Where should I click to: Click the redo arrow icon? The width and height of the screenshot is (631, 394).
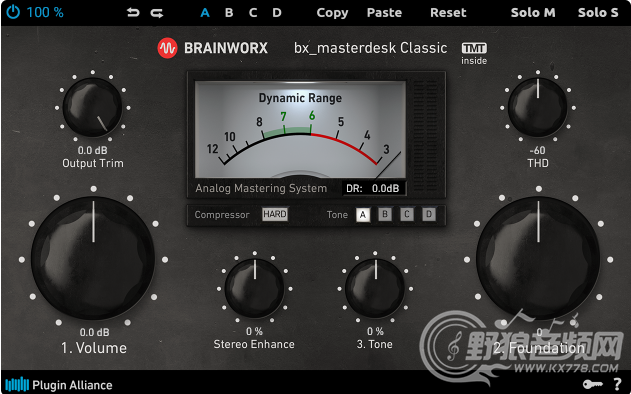coord(157,13)
